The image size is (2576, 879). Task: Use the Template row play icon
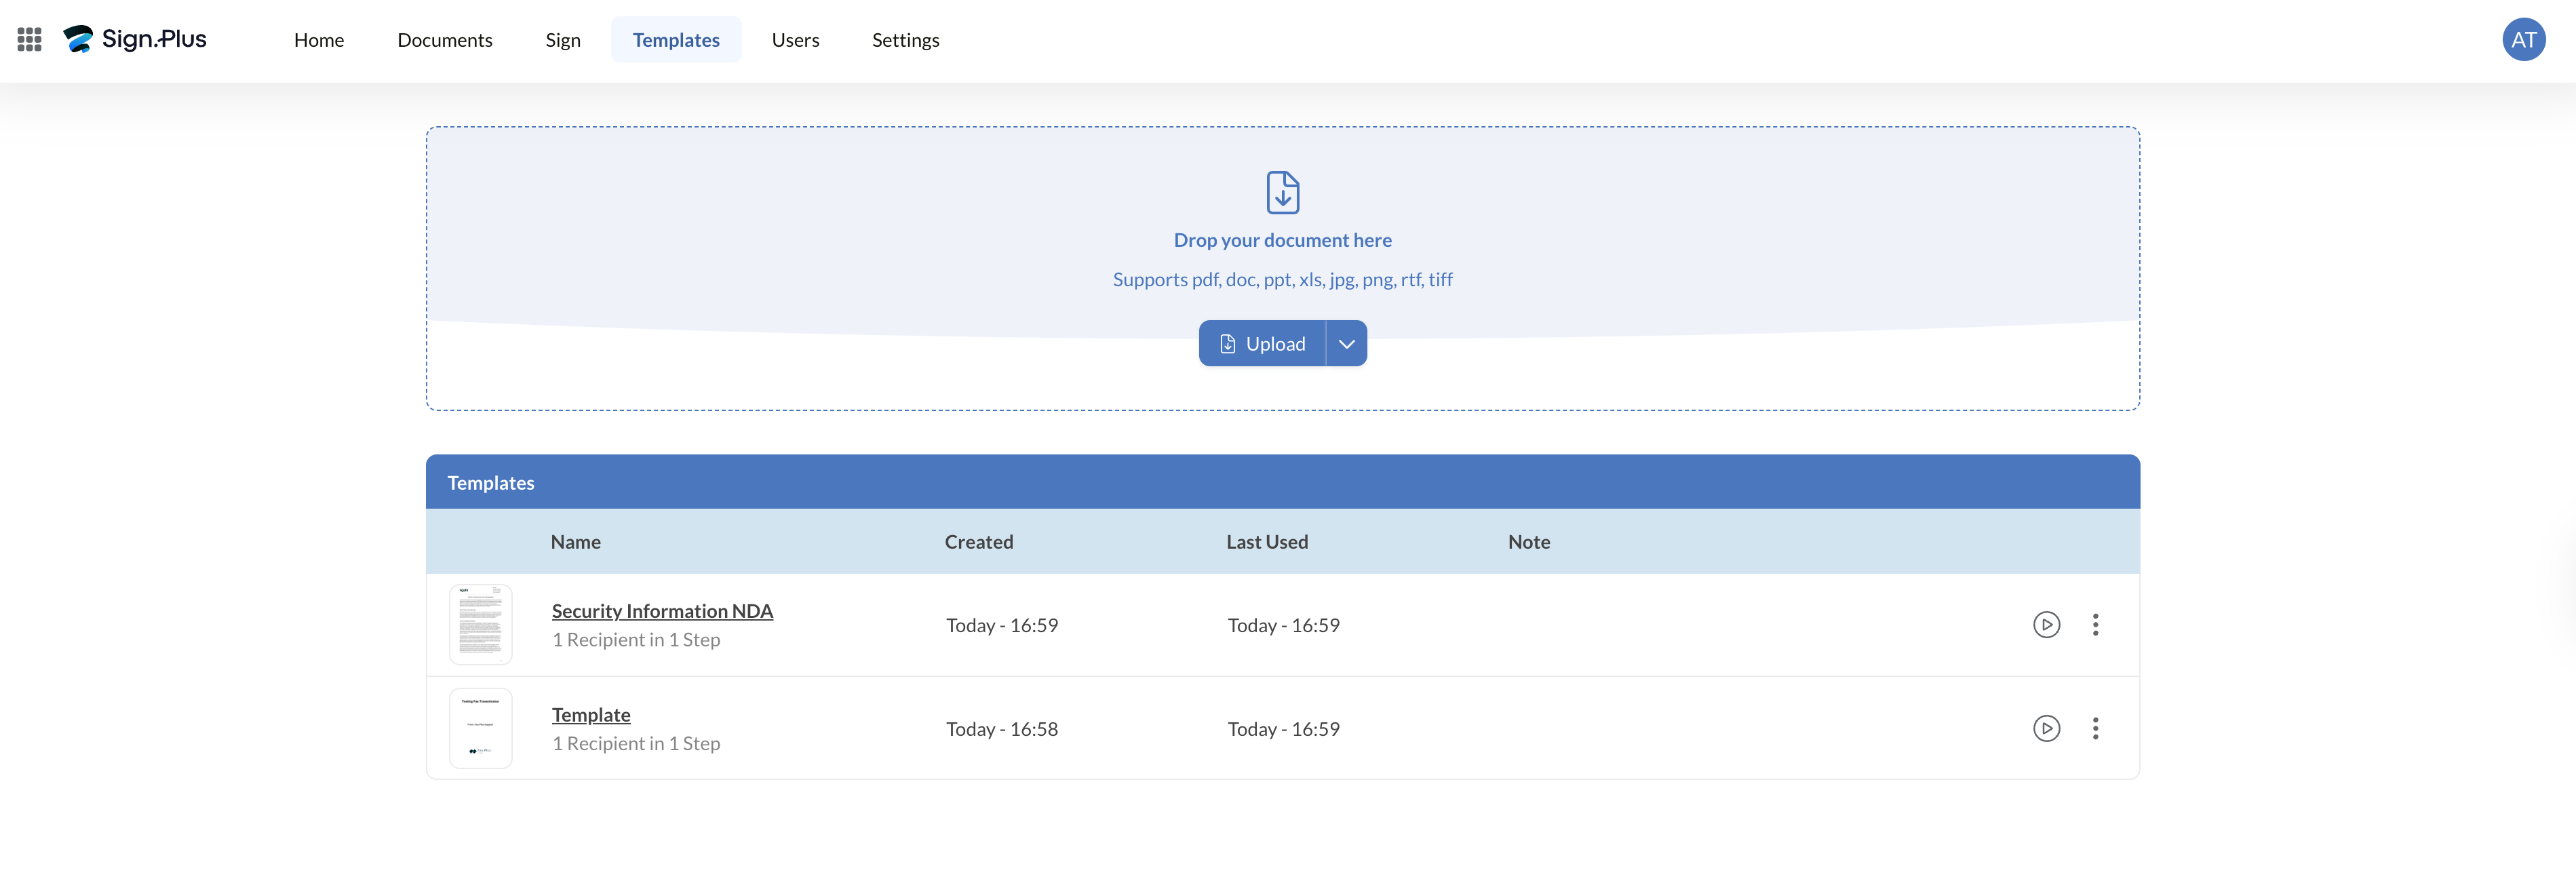click(x=2046, y=729)
